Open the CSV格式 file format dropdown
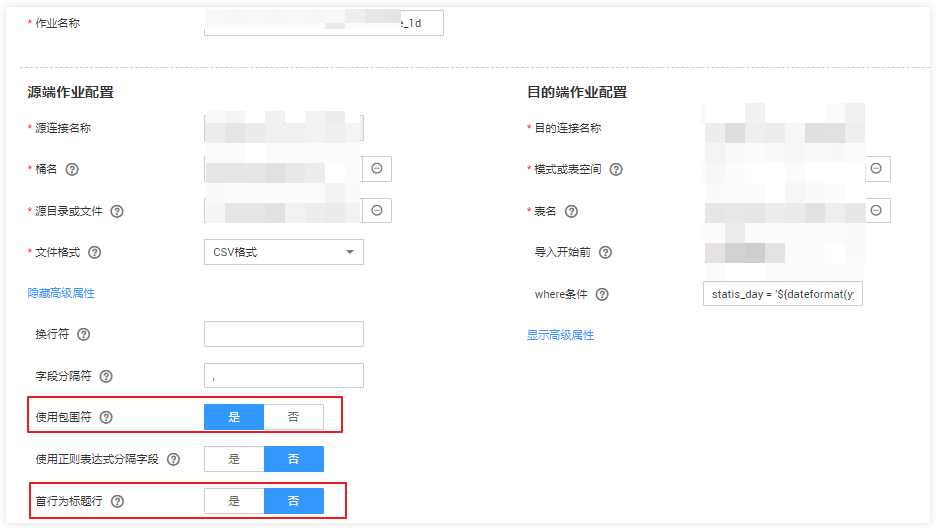The image size is (936, 529). coord(283,252)
